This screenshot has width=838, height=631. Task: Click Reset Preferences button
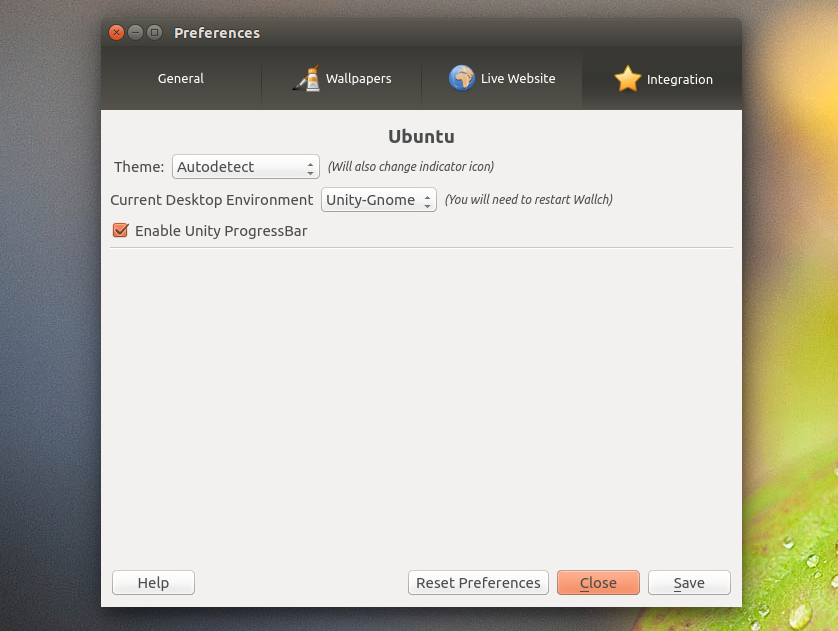click(478, 582)
